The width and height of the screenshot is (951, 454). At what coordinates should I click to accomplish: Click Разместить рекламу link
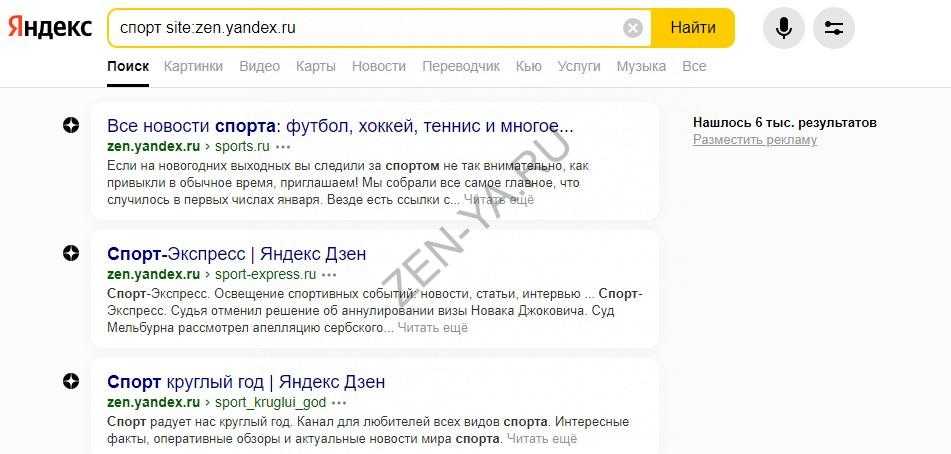pos(755,140)
